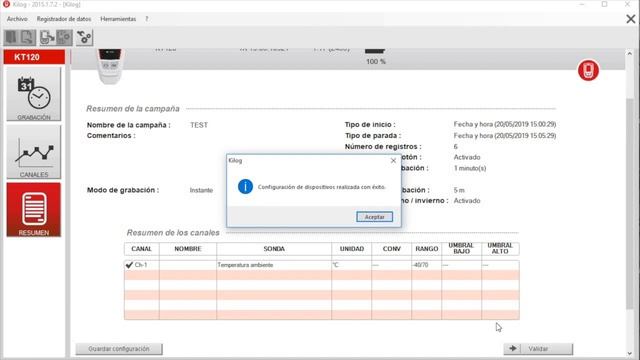Click Guardar configuración button
The image size is (640, 360).
(x=119, y=349)
